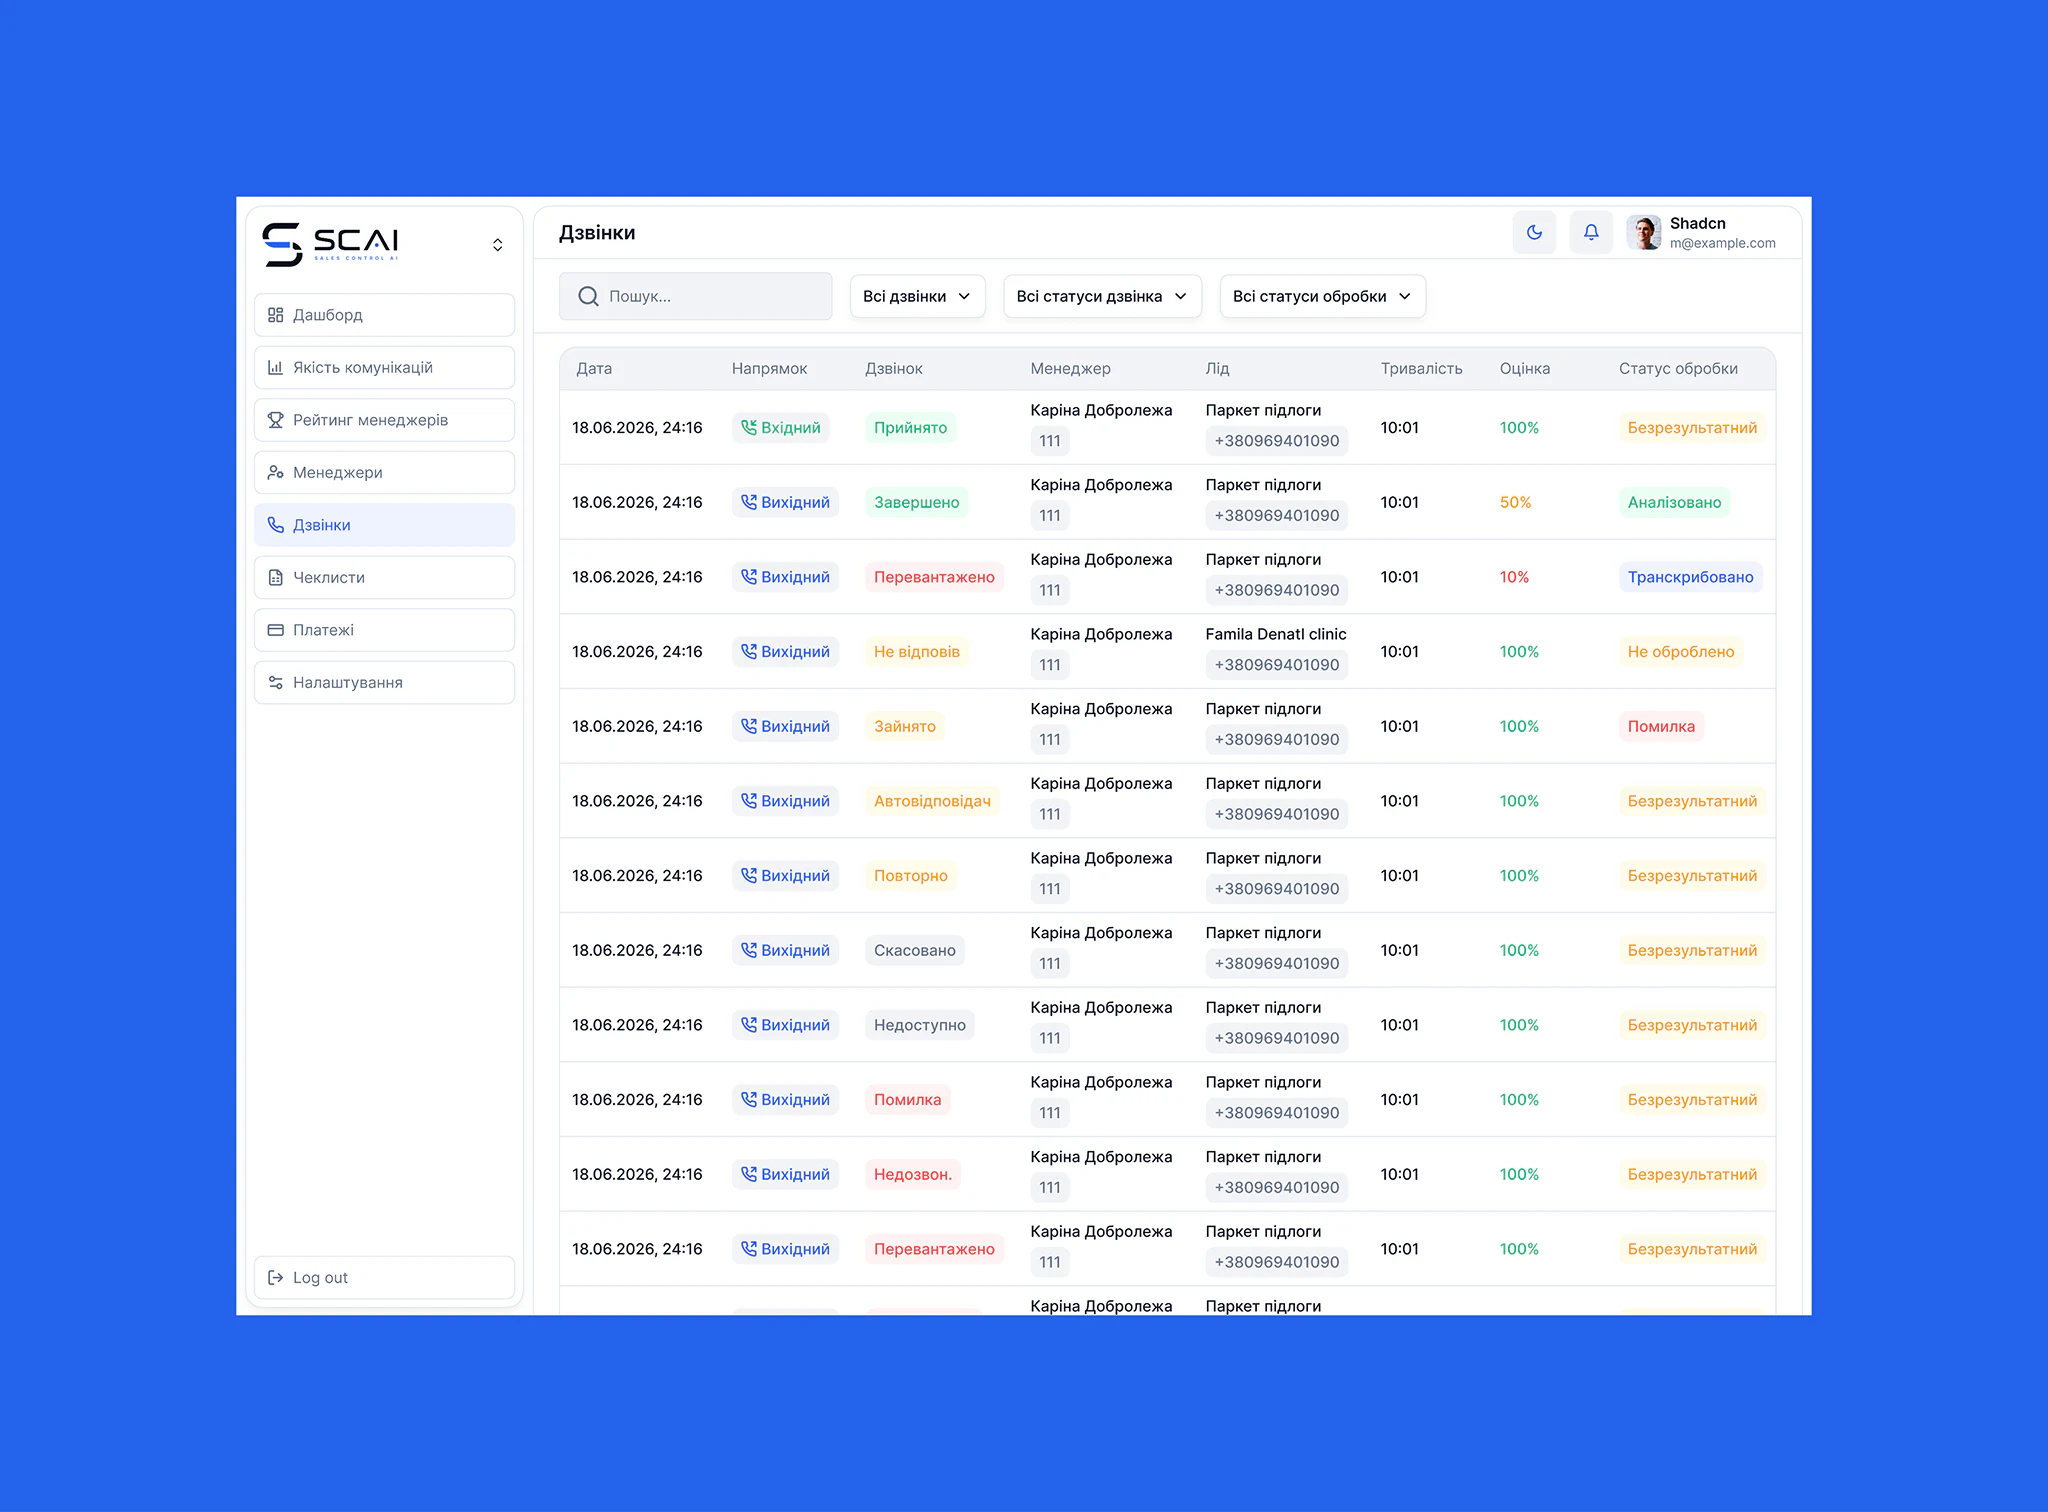Click the Оцінка column header

[1525, 369]
